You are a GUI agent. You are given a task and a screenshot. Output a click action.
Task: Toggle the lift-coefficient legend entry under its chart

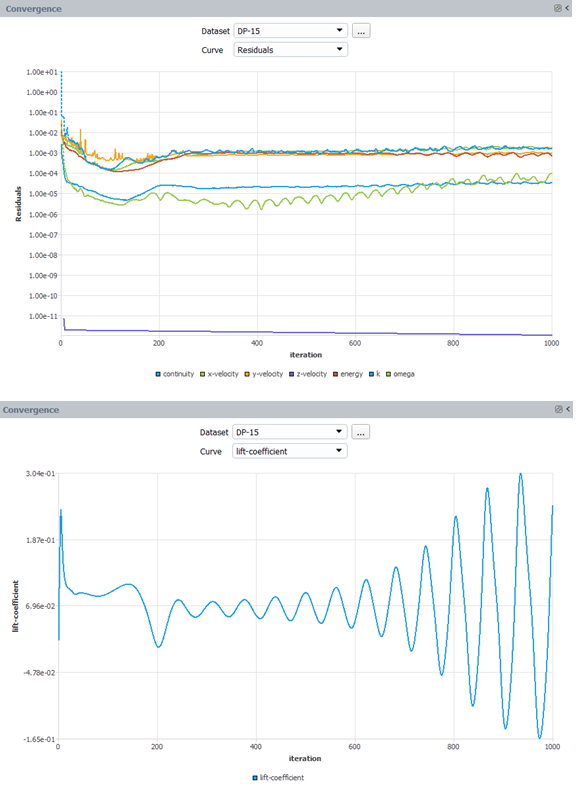click(x=278, y=777)
